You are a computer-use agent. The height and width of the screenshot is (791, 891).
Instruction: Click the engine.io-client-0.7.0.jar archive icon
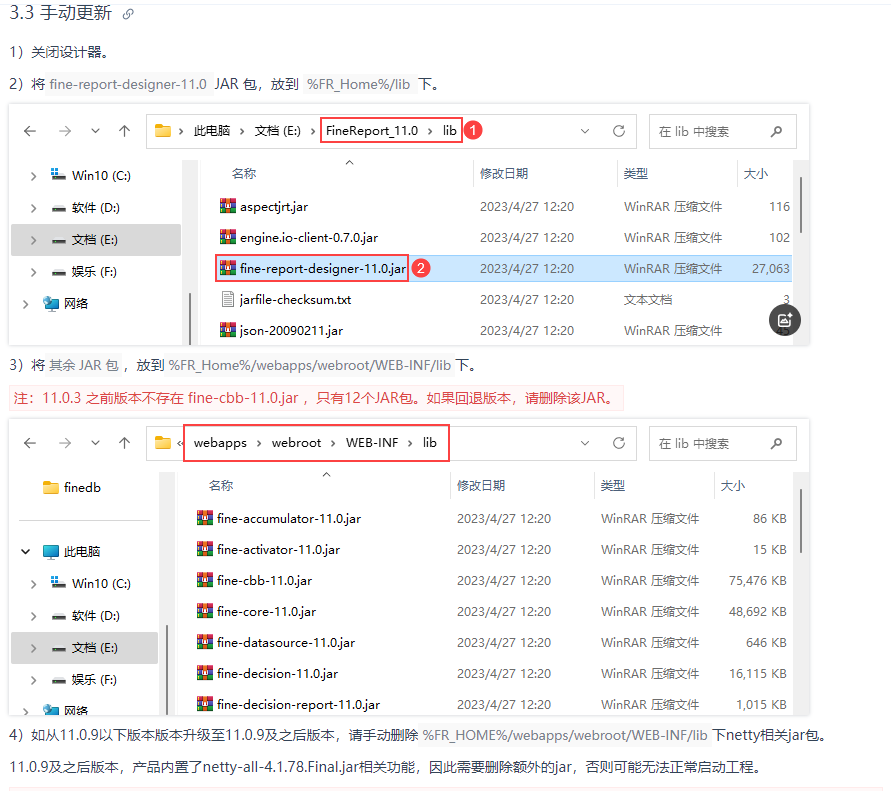pos(228,236)
